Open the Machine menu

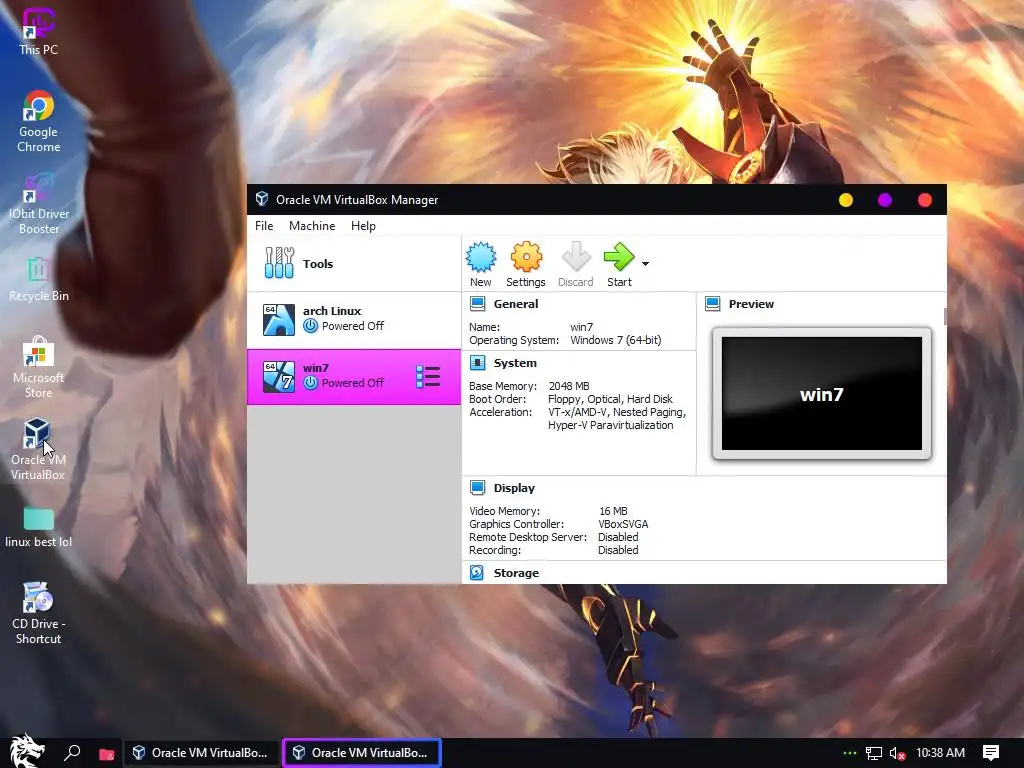tap(312, 226)
